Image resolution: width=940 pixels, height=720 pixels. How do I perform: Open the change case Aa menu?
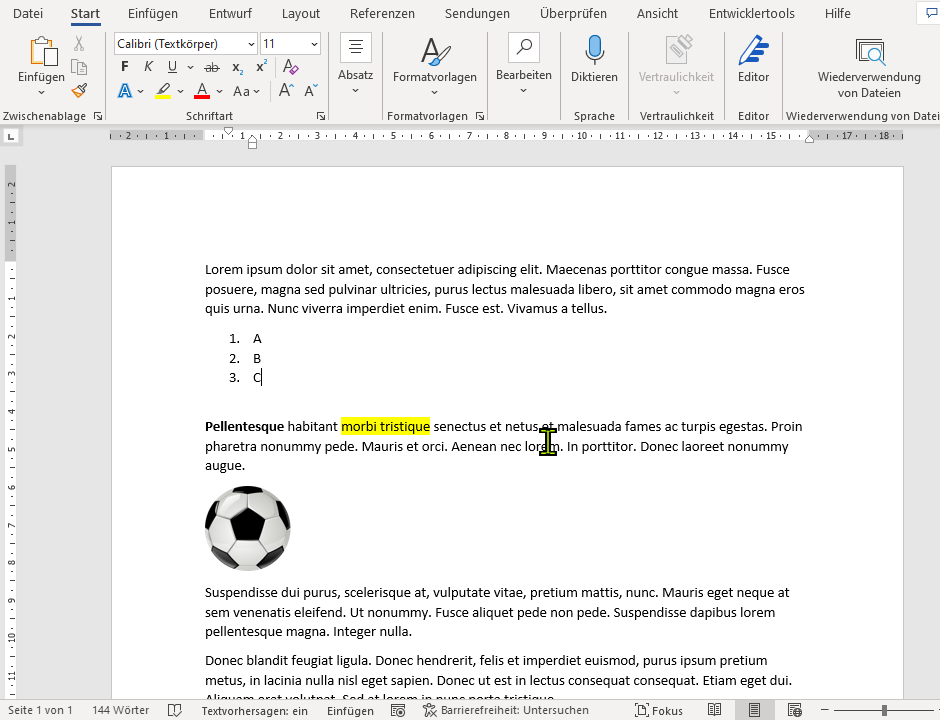[x=246, y=91]
